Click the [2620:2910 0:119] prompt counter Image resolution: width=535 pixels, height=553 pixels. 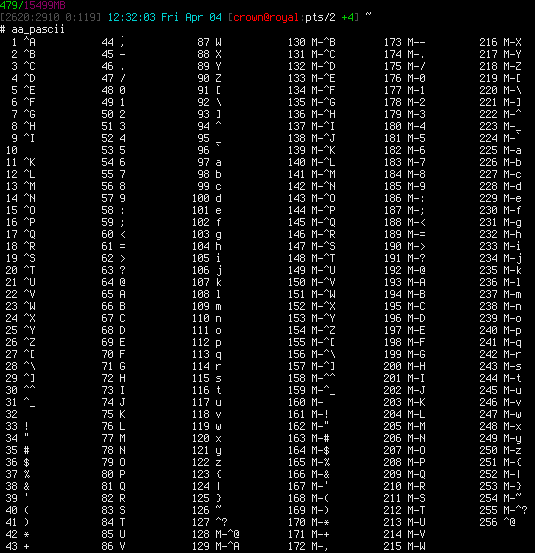tap(50, 17)
